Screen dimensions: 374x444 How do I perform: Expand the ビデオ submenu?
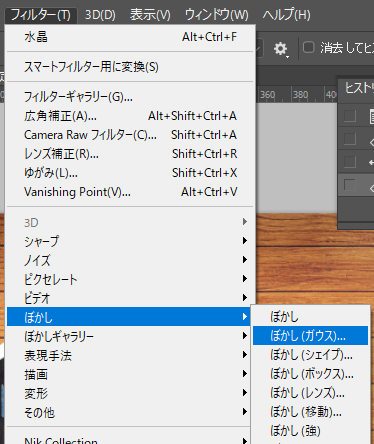point(130,298)
